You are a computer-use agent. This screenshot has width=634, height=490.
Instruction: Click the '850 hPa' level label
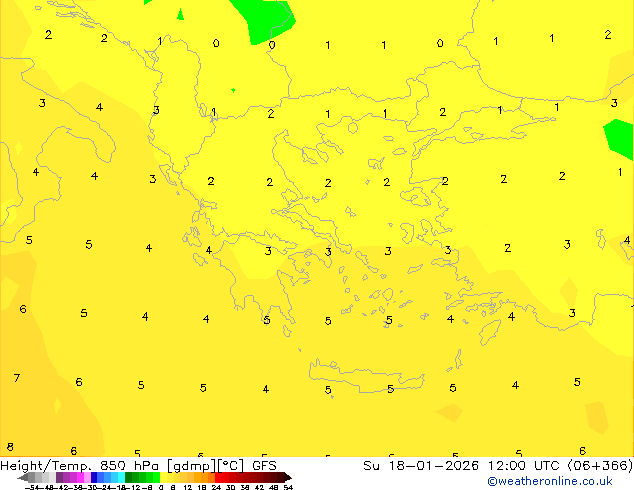[x=129, y=466]
